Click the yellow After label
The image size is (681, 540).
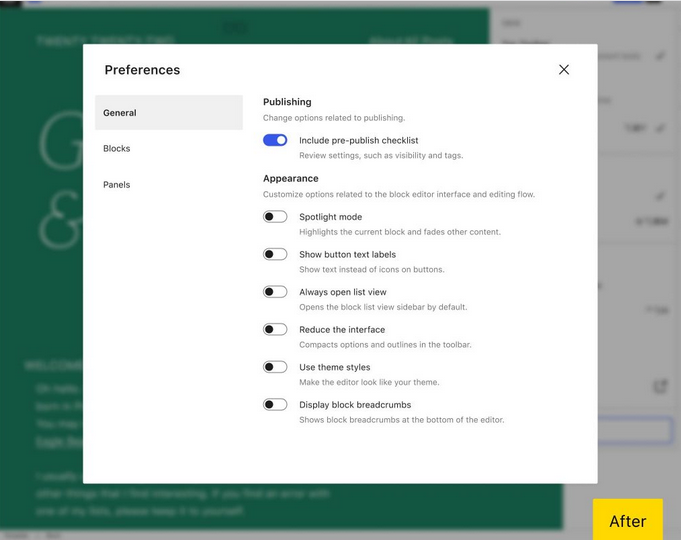click(x=627, y=520)
